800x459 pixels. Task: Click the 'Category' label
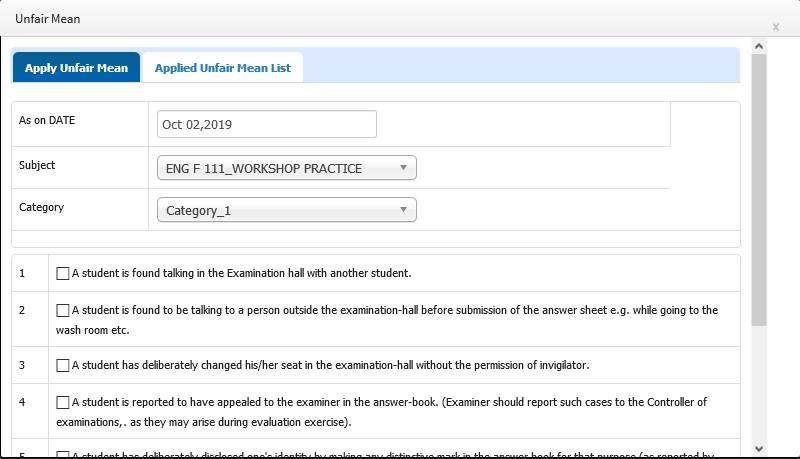41,207
